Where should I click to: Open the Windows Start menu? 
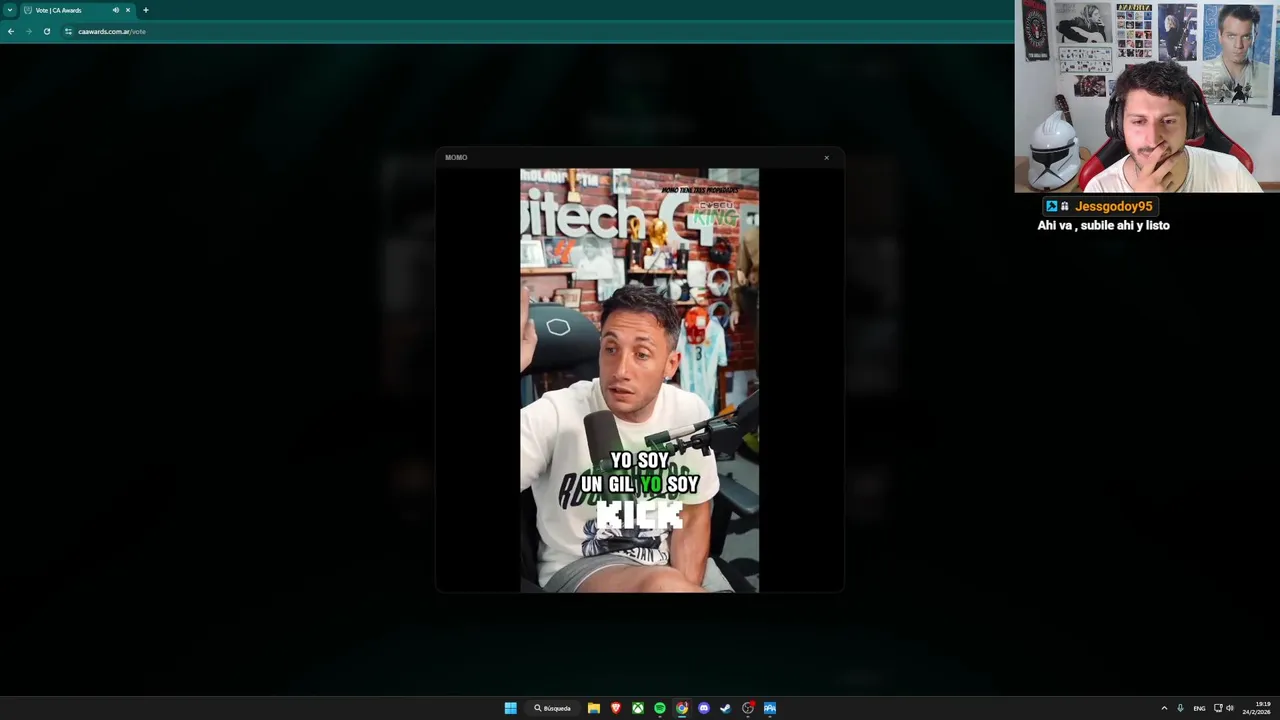click(510, 708)
